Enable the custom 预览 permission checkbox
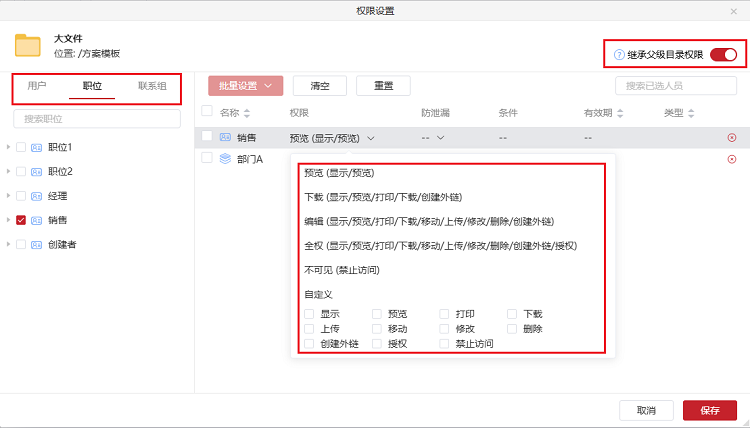 click(377, 314)
